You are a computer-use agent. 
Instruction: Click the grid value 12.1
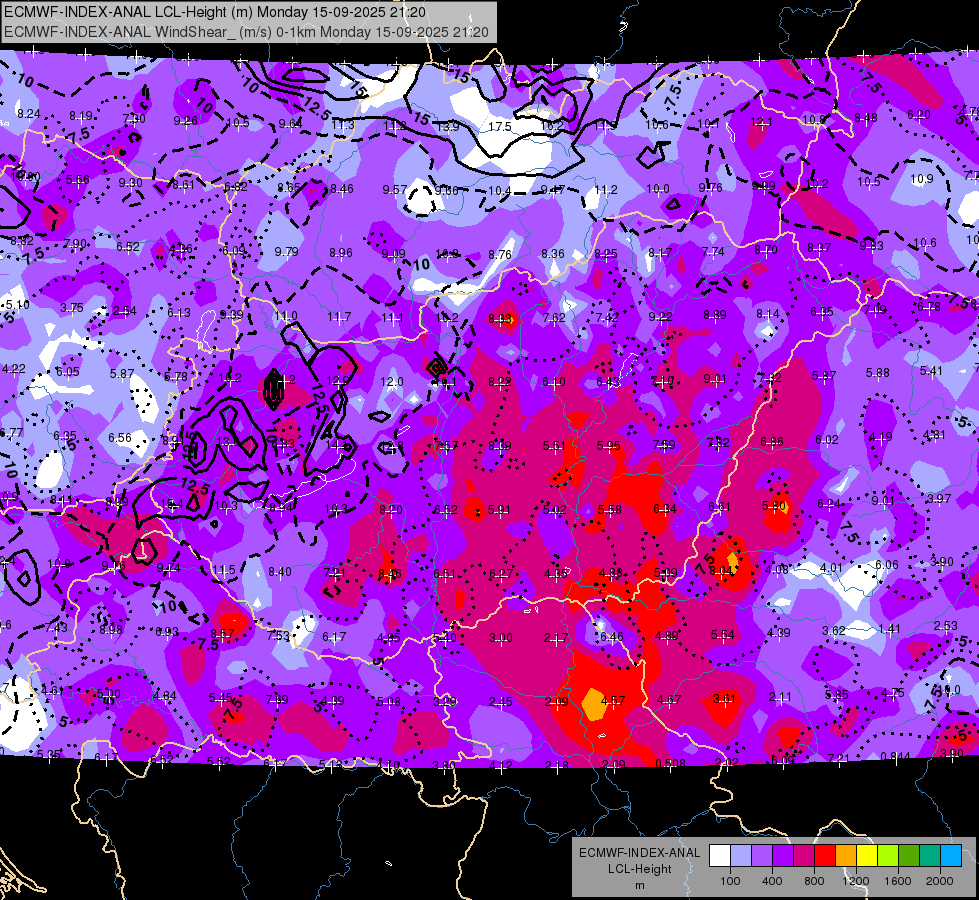(761, 122)
